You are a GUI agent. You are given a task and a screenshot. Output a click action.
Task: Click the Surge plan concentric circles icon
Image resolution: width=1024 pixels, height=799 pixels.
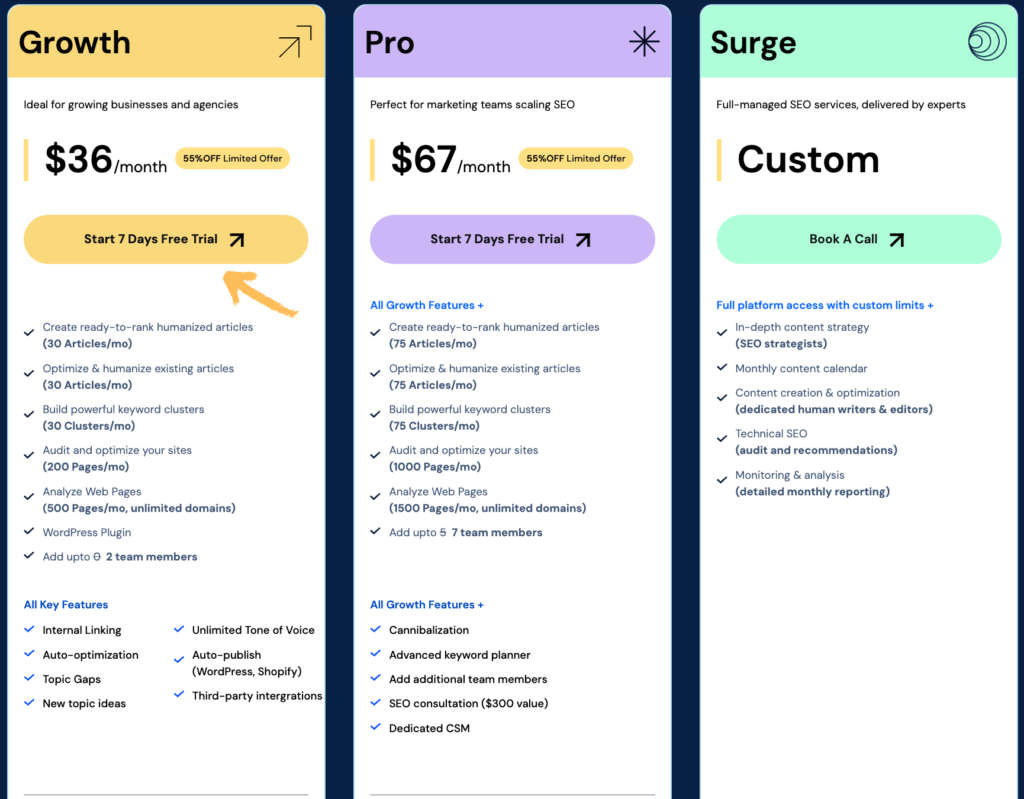tap(987, 41)
